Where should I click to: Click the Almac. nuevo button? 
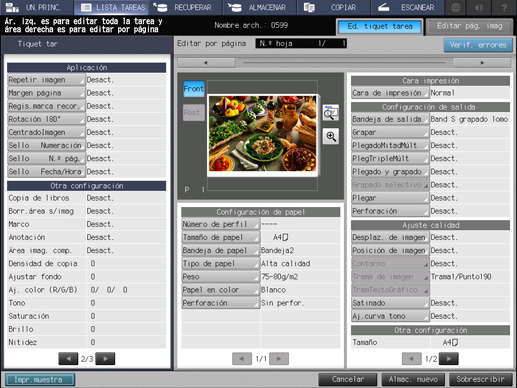413,379
